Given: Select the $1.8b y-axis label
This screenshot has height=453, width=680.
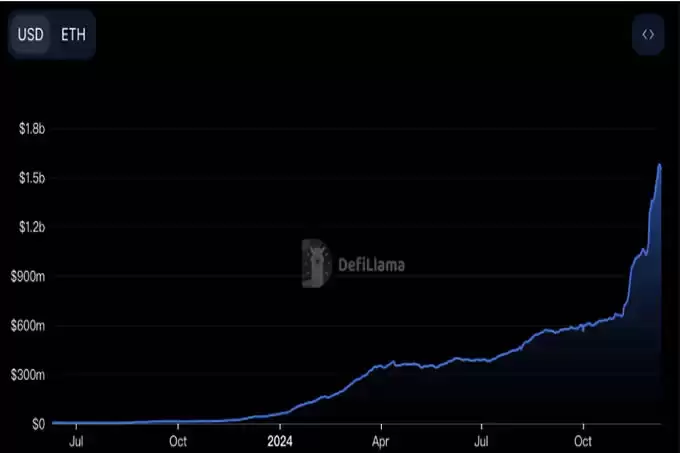Looking at the screenshot, I should tap(32, 128).
